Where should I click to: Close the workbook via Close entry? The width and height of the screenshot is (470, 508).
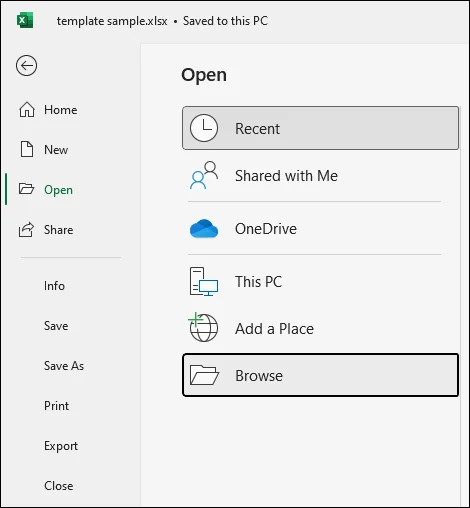click(x=59, y=486)
